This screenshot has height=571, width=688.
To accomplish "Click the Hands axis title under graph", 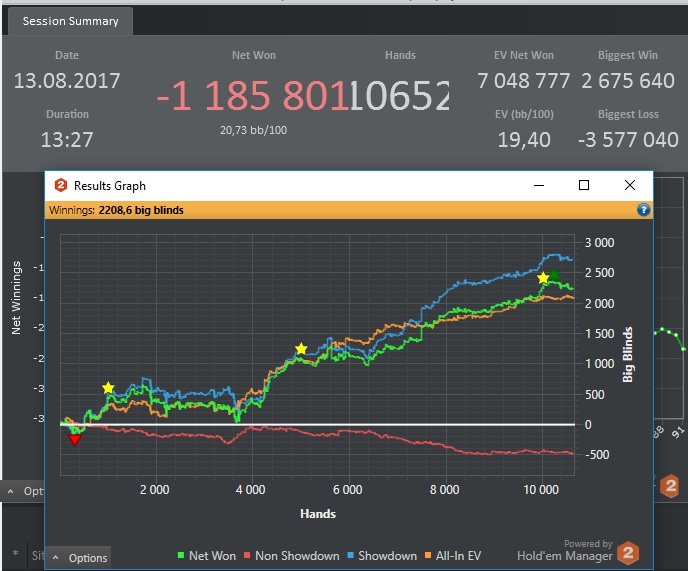I will click(318, 514).
